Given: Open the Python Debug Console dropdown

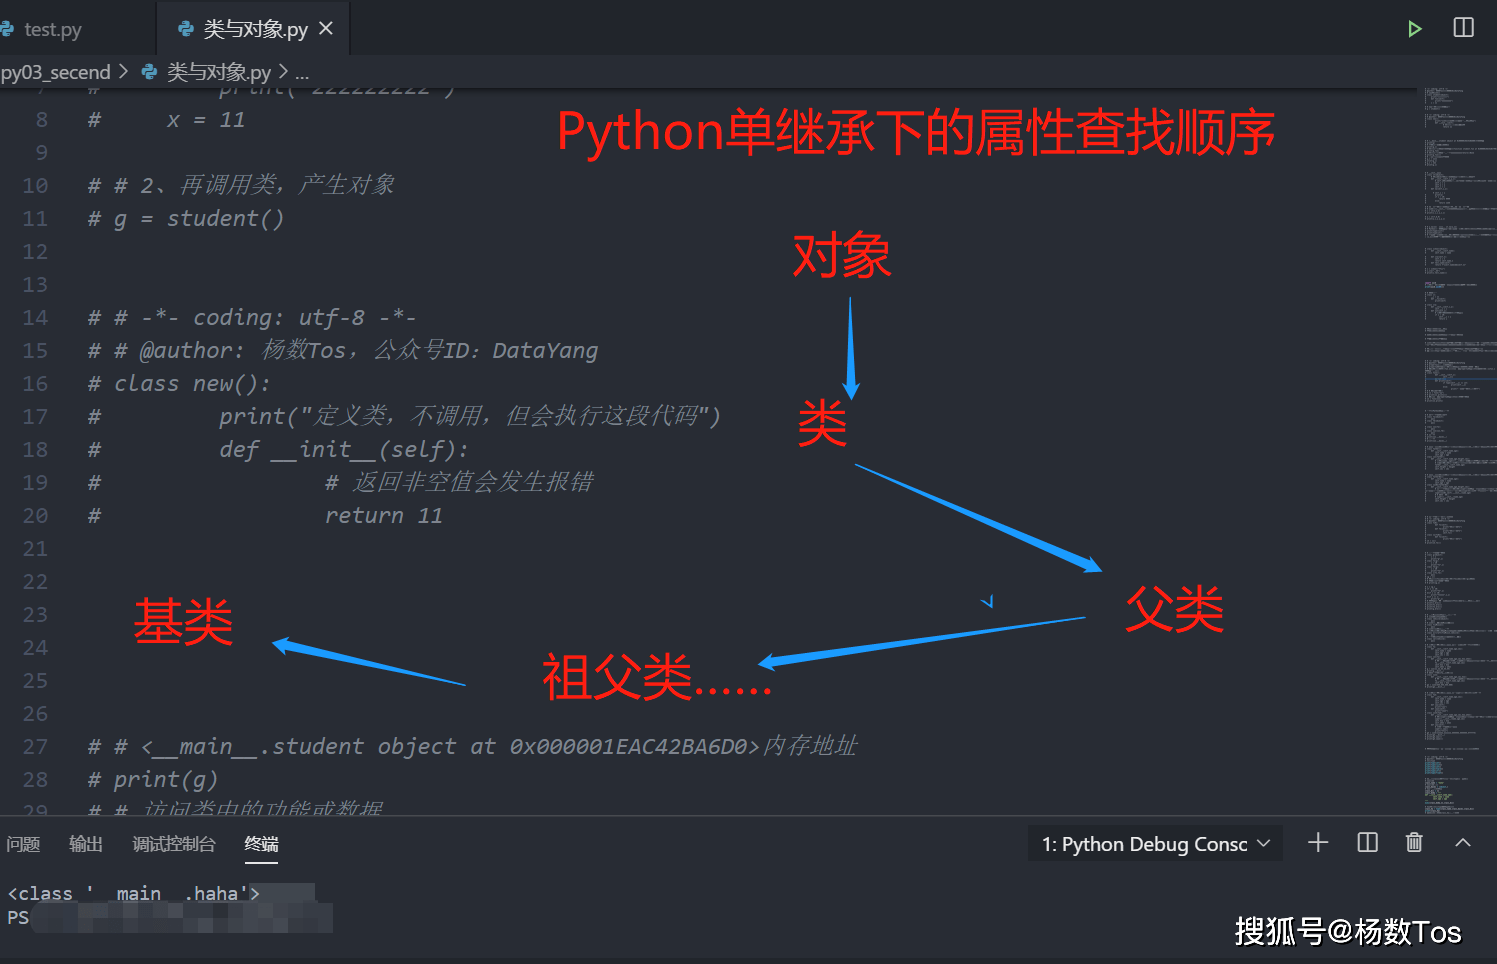Looking at the screenshot, I should (1155, 844).
